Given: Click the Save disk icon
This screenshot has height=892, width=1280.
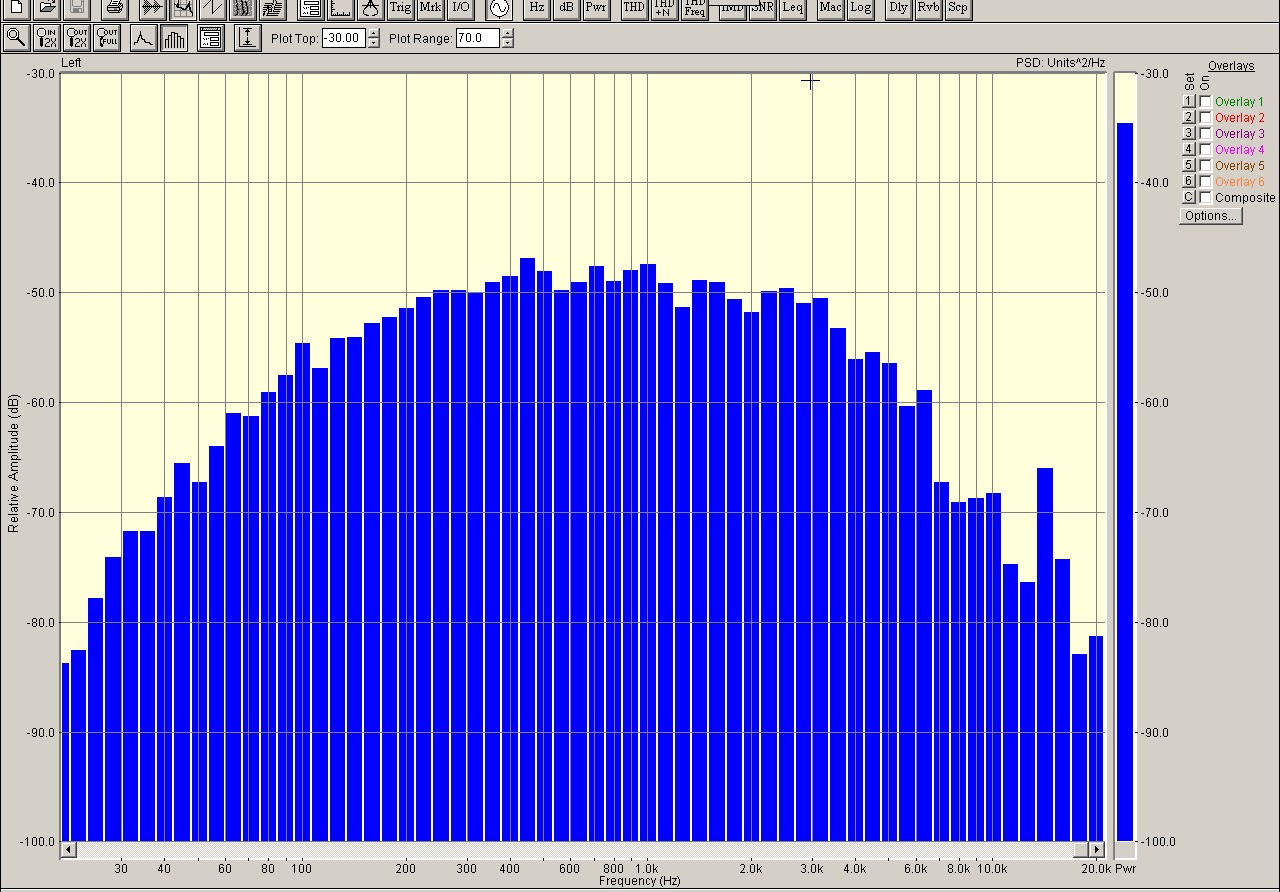Looking at the screenshot, I should 76,8.
